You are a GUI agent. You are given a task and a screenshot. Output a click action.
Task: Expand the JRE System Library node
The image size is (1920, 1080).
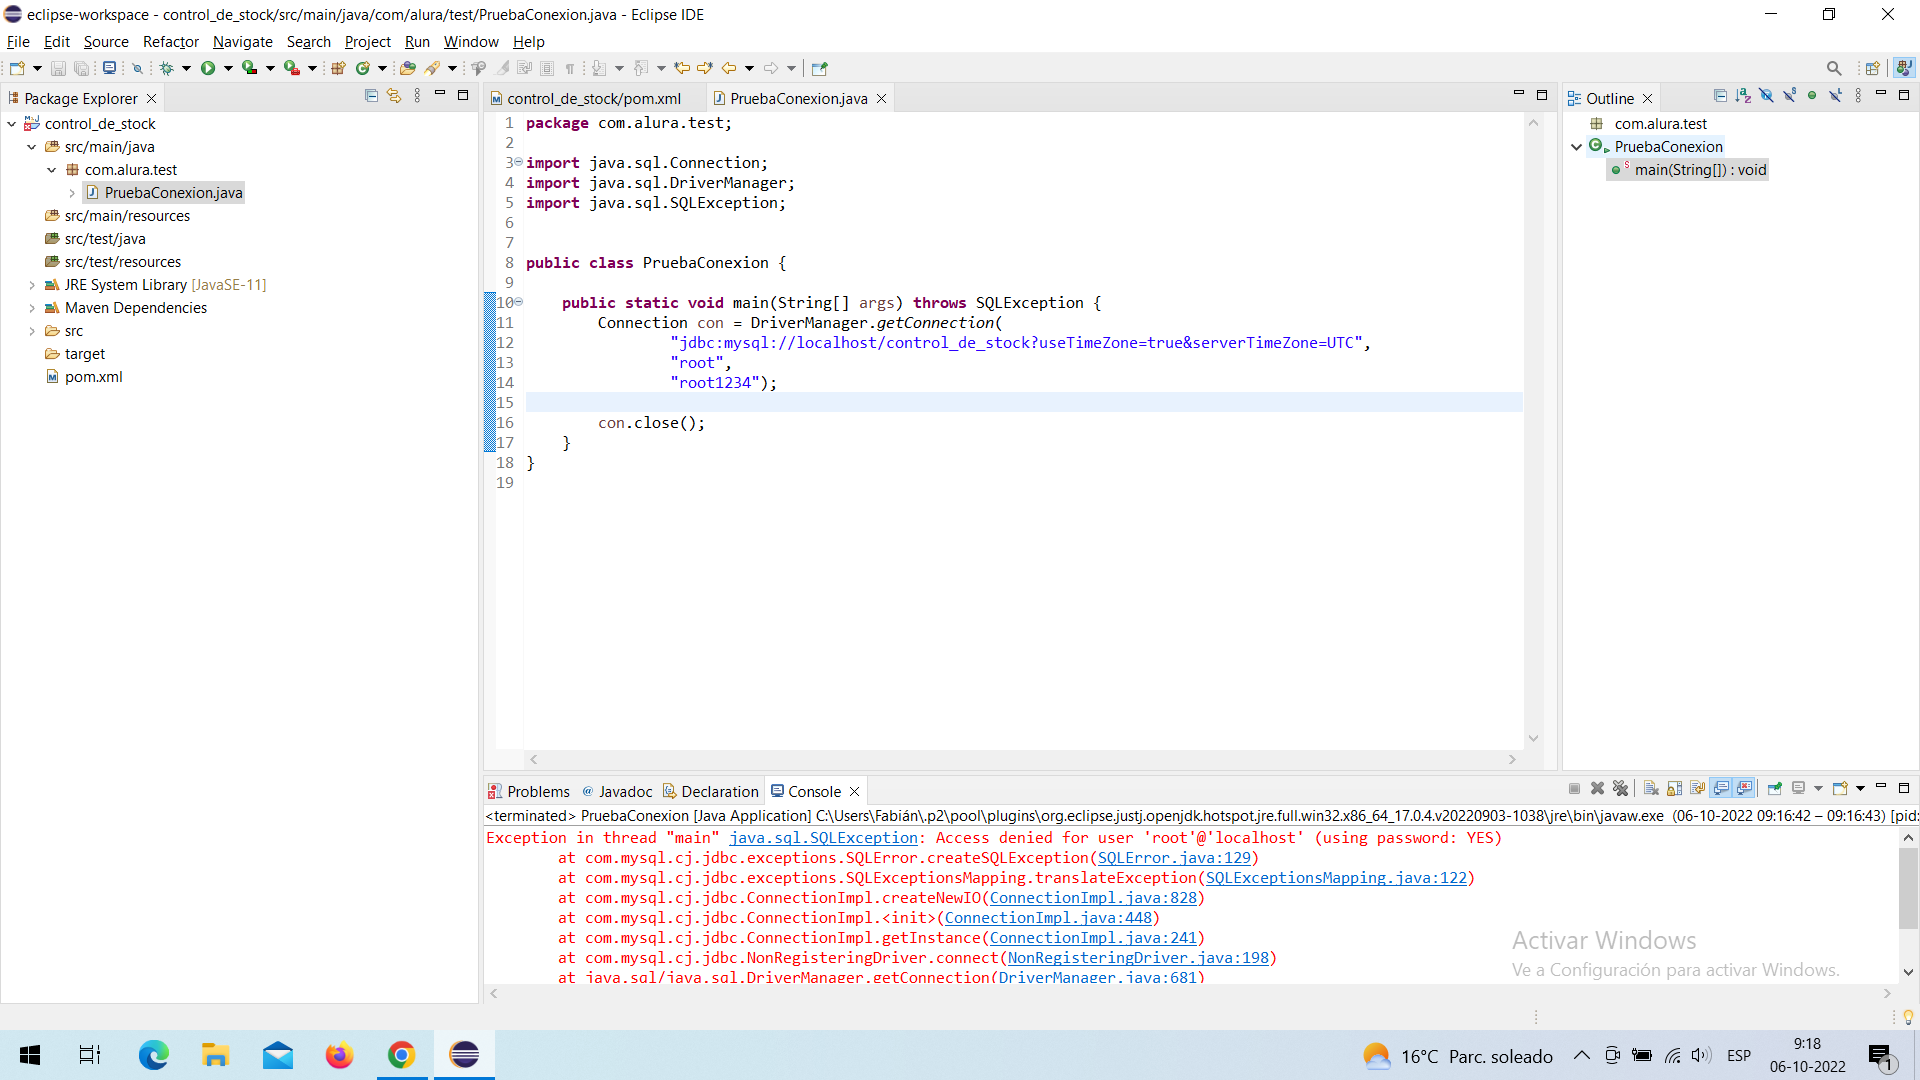[32, 285]
